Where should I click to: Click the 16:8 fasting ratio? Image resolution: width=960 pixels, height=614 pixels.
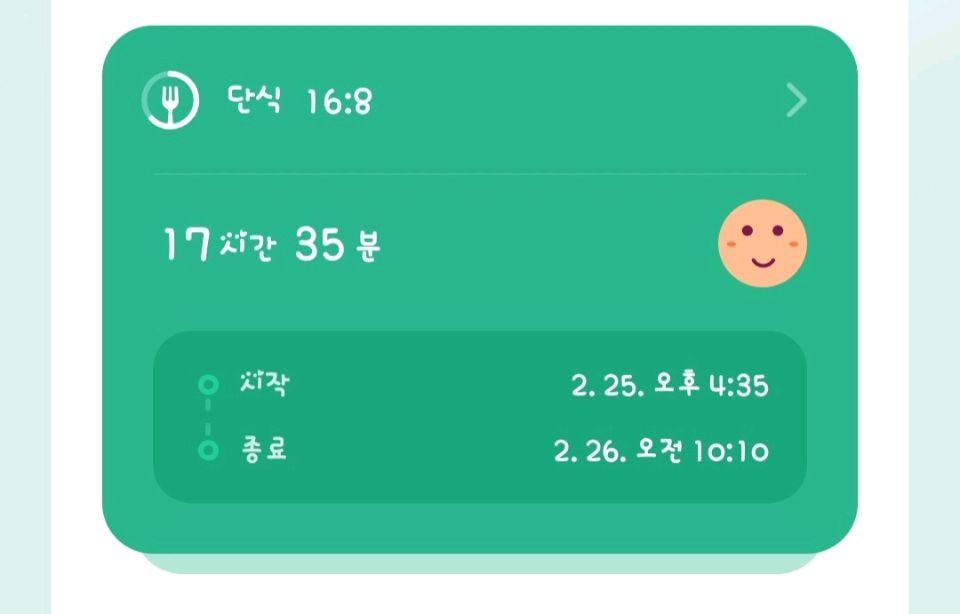click(x=338, y=102)
